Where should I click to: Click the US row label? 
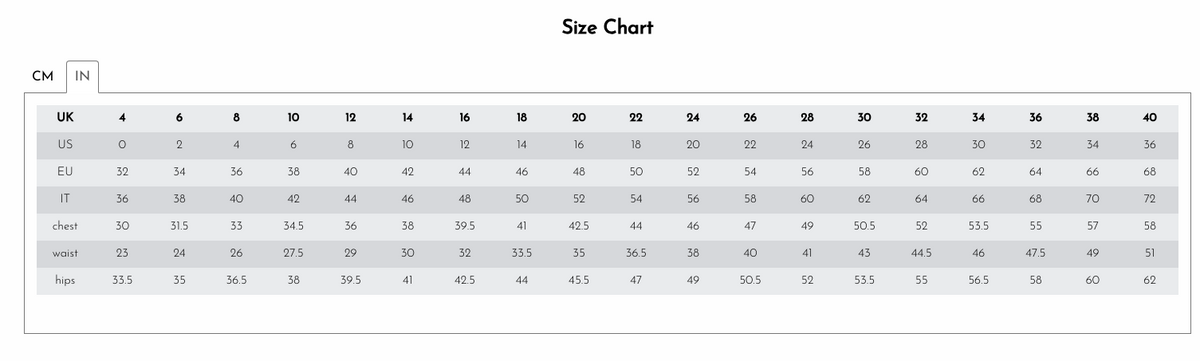[65, 144]
